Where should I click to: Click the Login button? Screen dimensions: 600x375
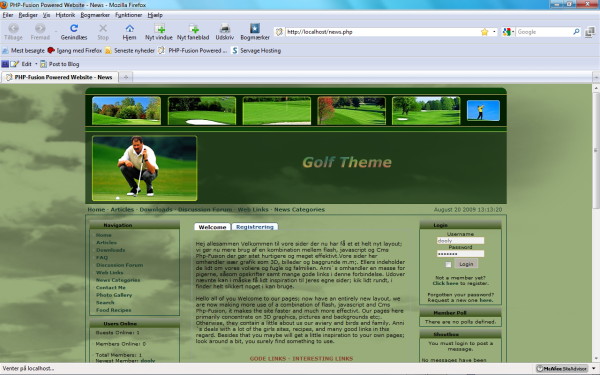(466, 264)
